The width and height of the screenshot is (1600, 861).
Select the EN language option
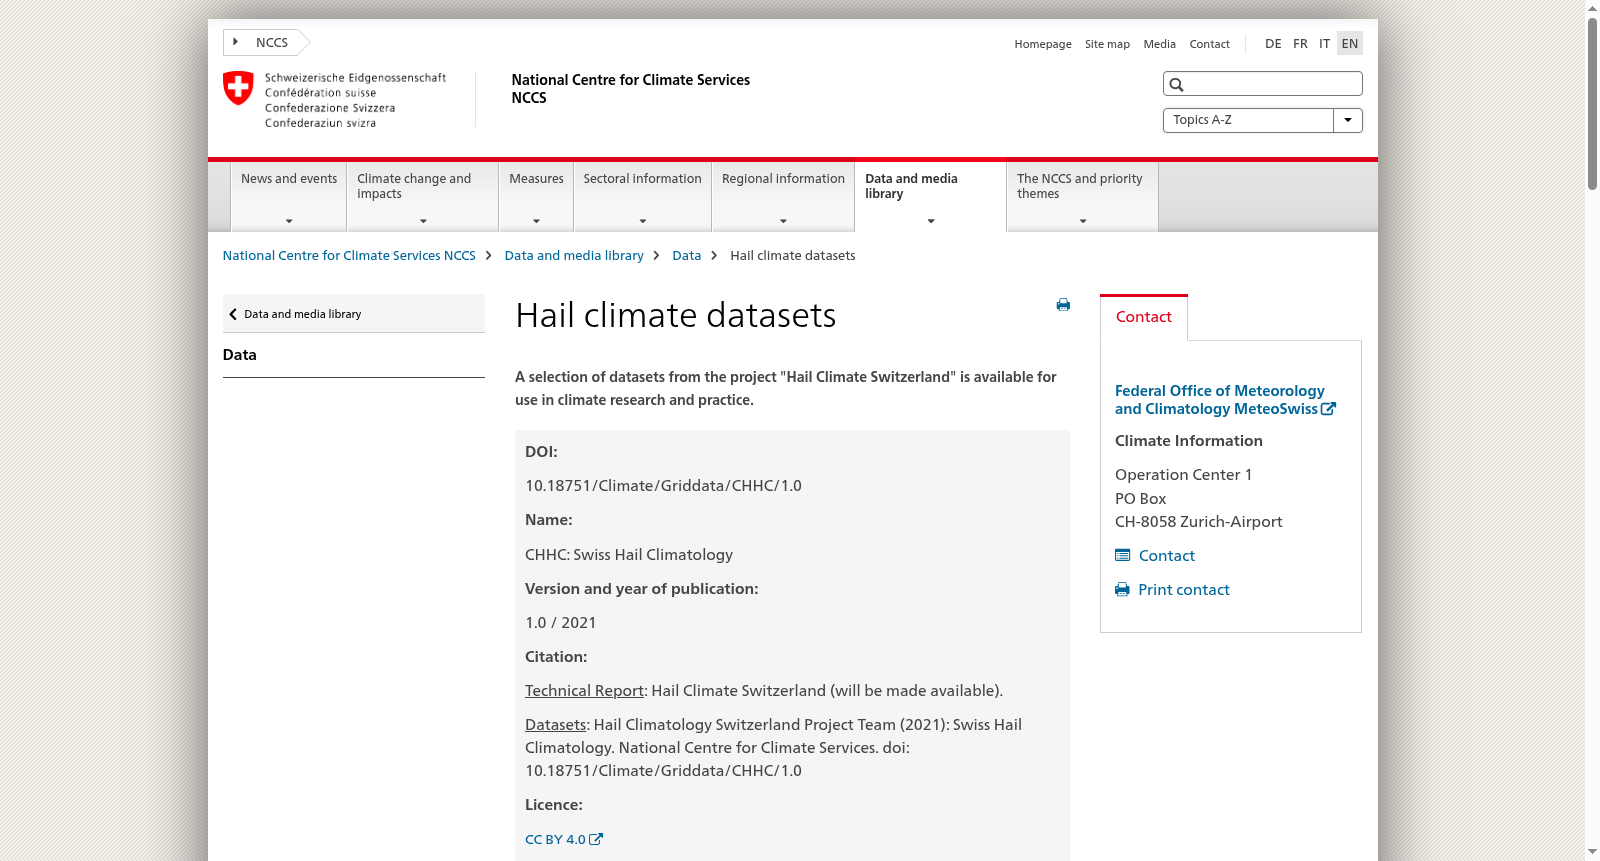pyautogui.click(x=1350, y=43)
